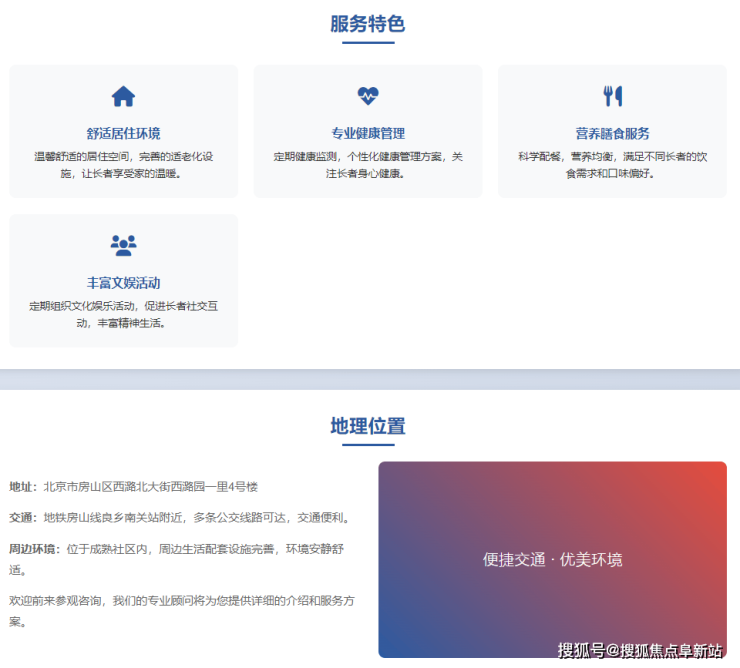Screen dimensions: 740x668
Task: Click the heartbeat health management icon
Action: [x=368, y=97]
